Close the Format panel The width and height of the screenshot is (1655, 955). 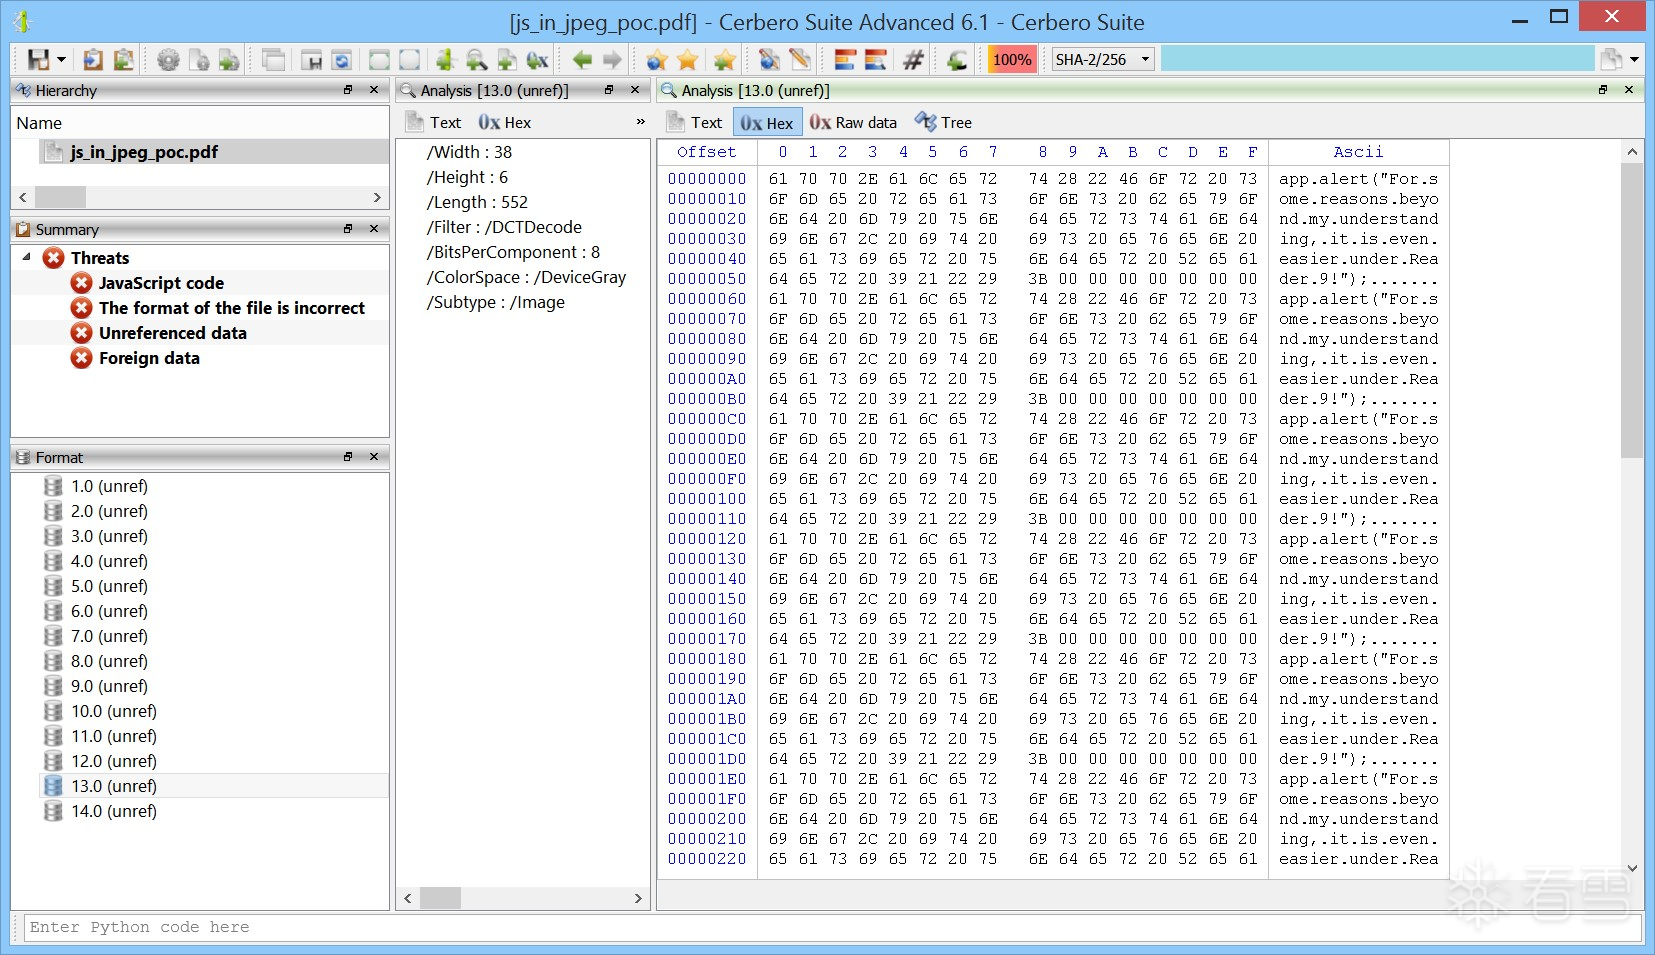(374, 457)
